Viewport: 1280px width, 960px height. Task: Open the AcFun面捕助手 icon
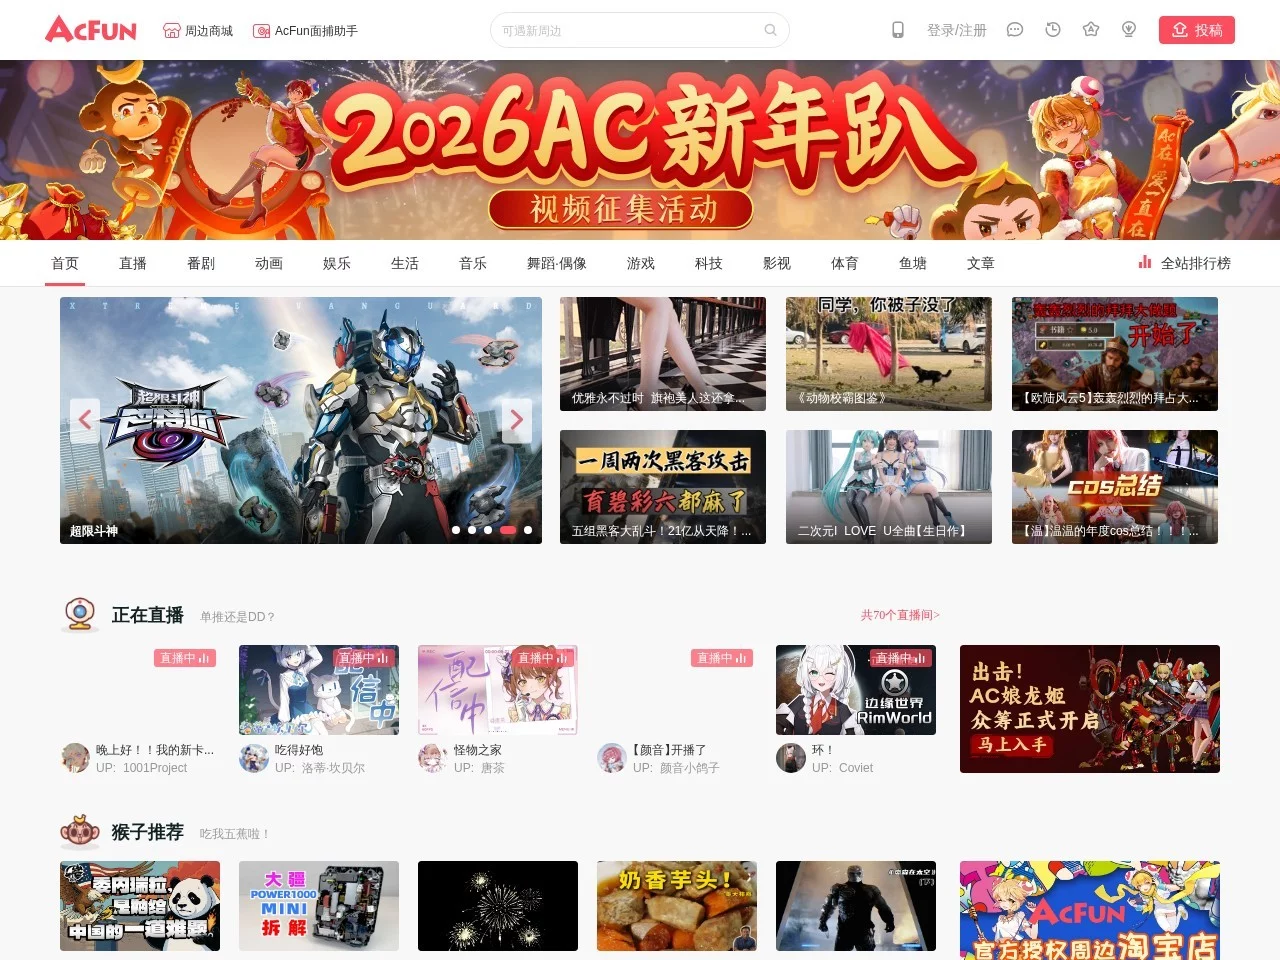point(260,30)
